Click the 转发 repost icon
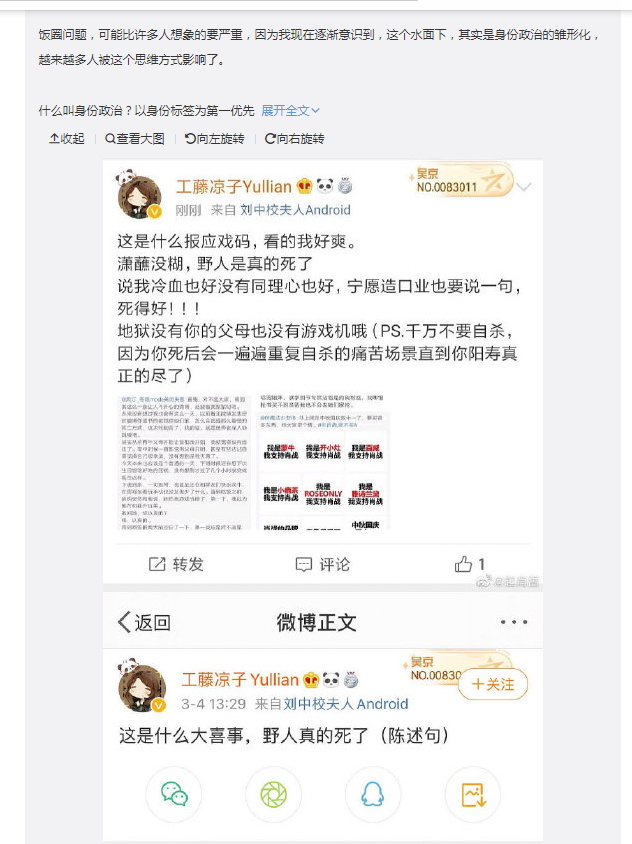Viewport: 632px width, 844px height. point(157,564)
